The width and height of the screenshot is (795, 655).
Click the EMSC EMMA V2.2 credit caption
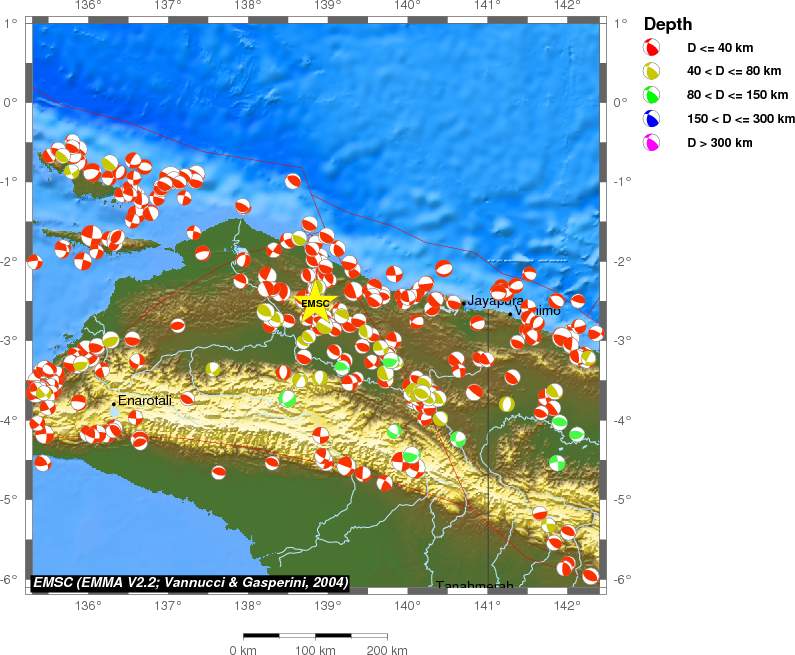[x=191, y=582]
